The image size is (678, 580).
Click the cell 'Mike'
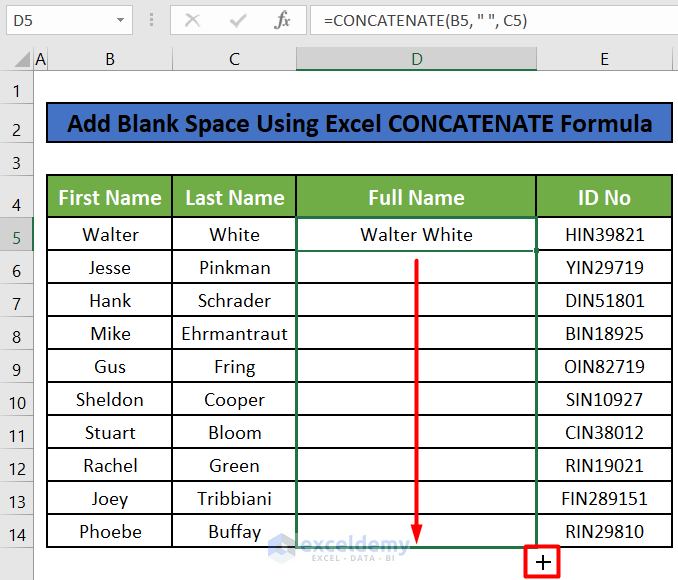pos(110,333)
